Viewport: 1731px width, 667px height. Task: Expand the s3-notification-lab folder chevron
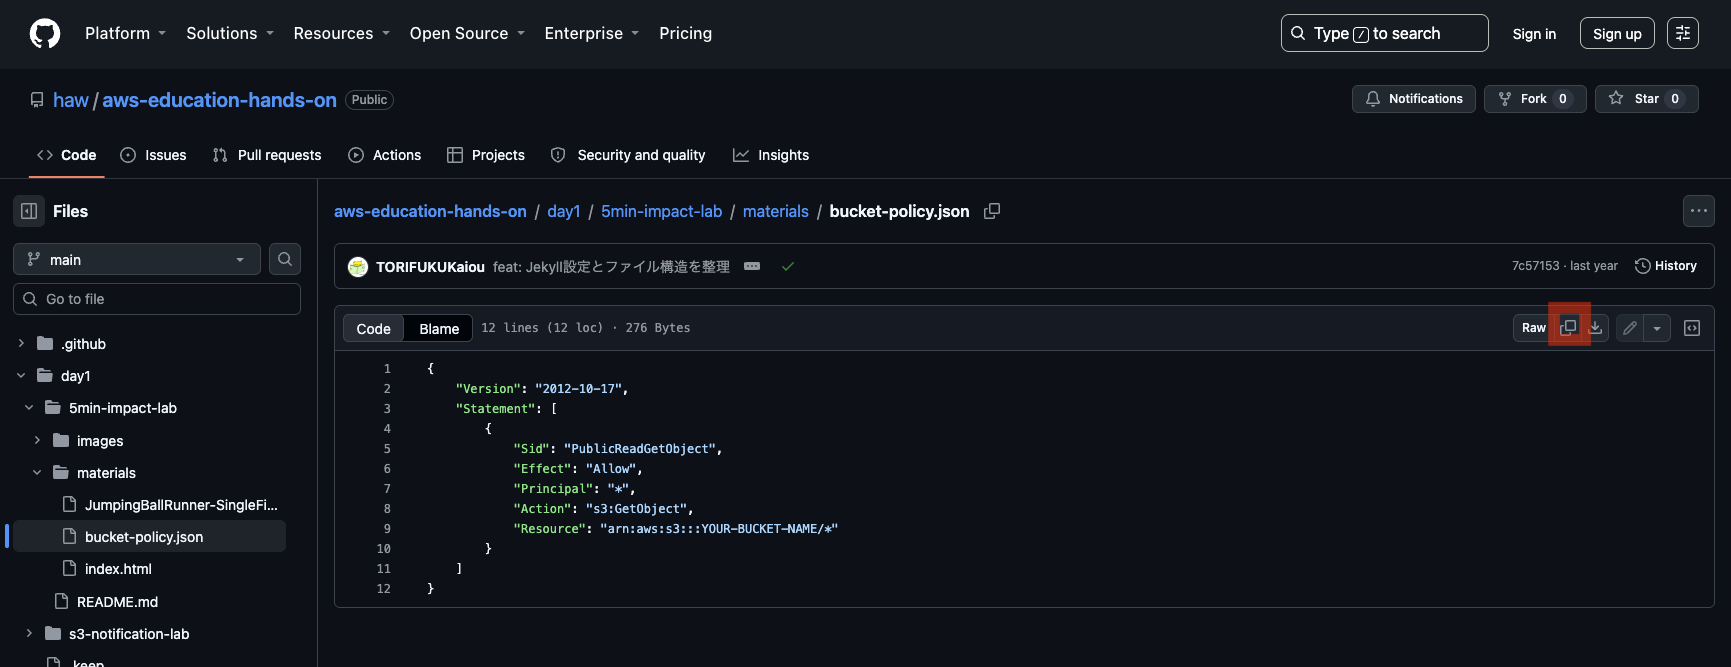click(x=29, y=633)
